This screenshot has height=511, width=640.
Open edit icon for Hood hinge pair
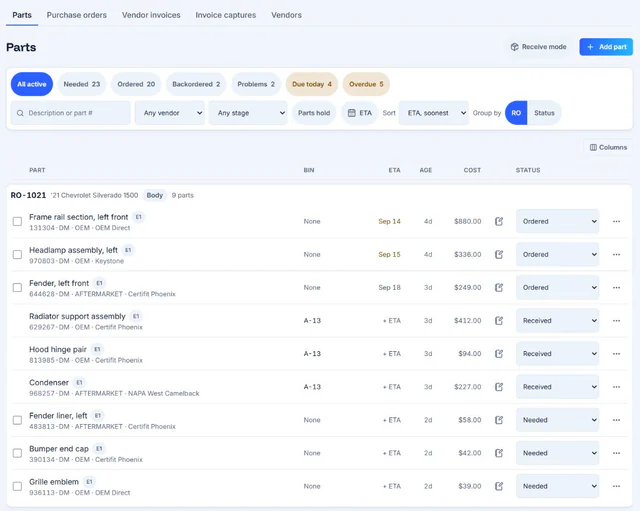(x=499, y=353)
